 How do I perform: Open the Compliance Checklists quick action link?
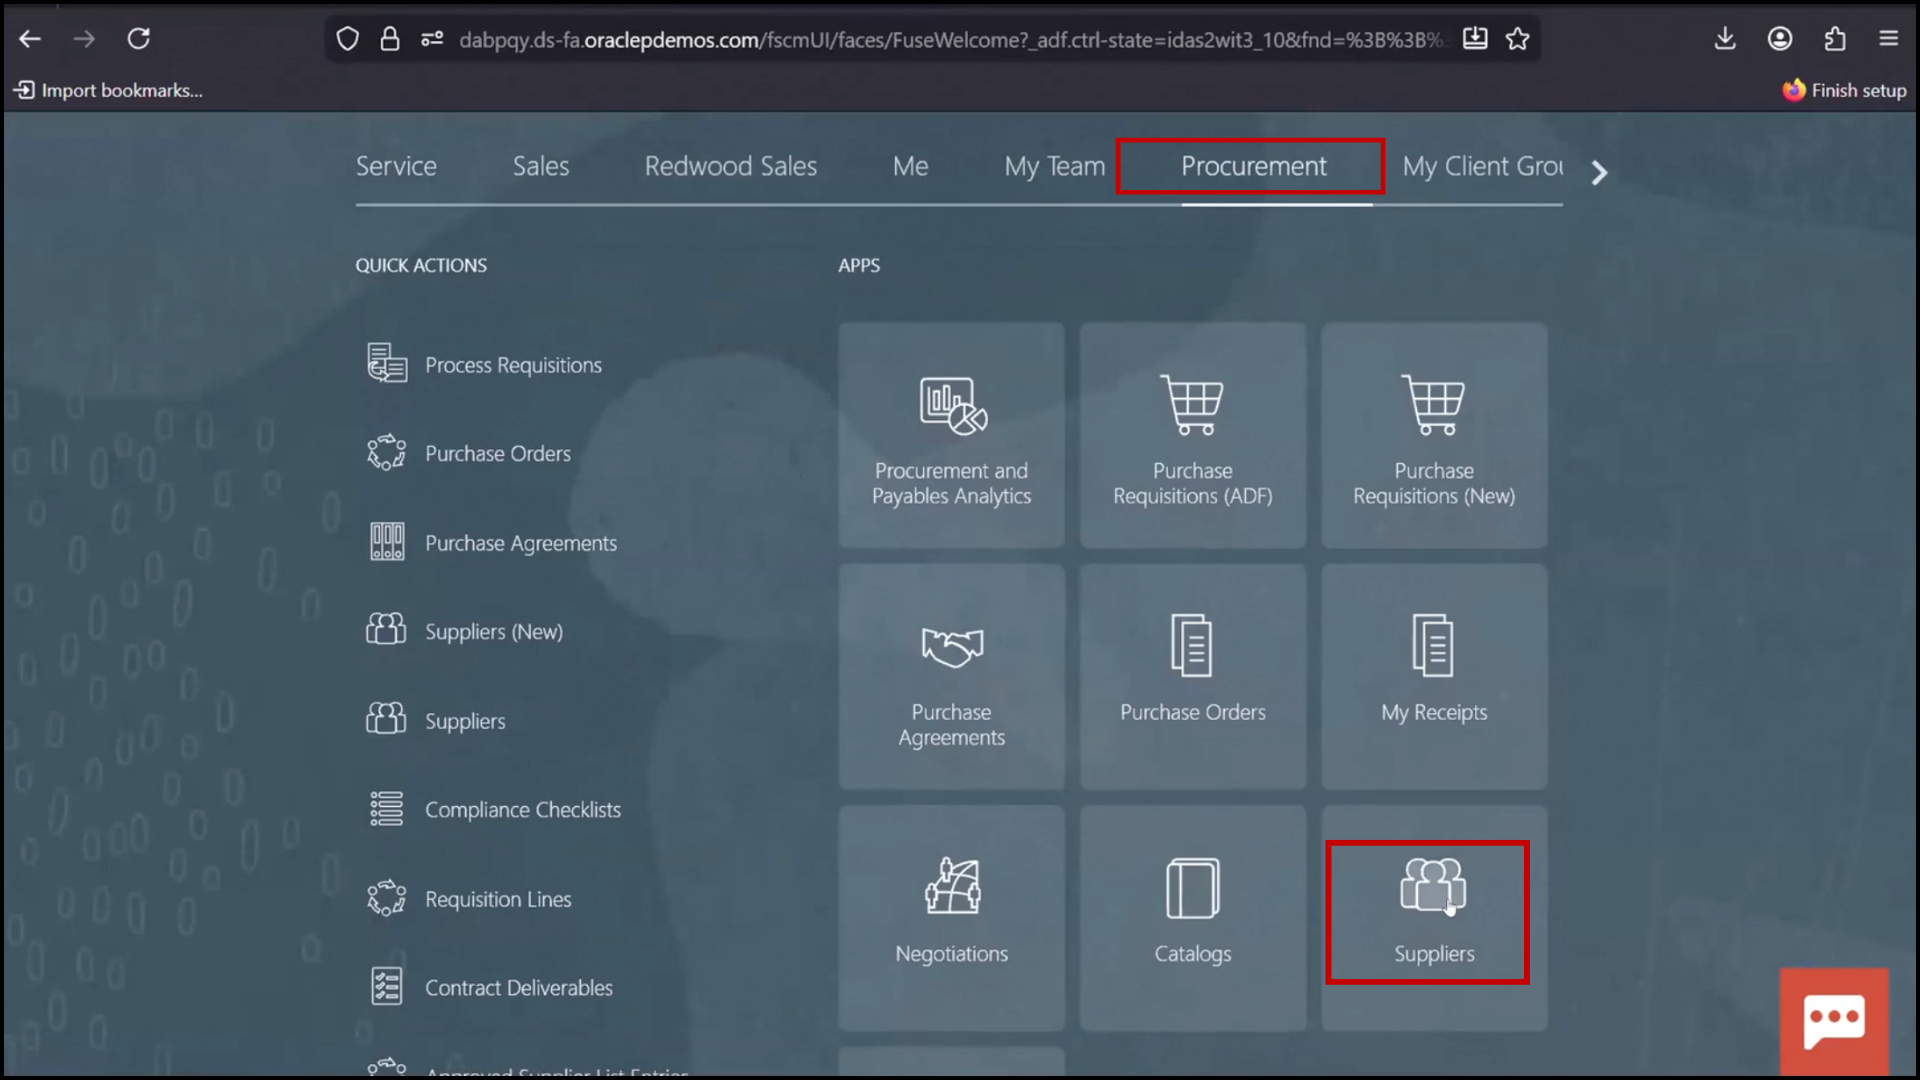coord(523,810)
